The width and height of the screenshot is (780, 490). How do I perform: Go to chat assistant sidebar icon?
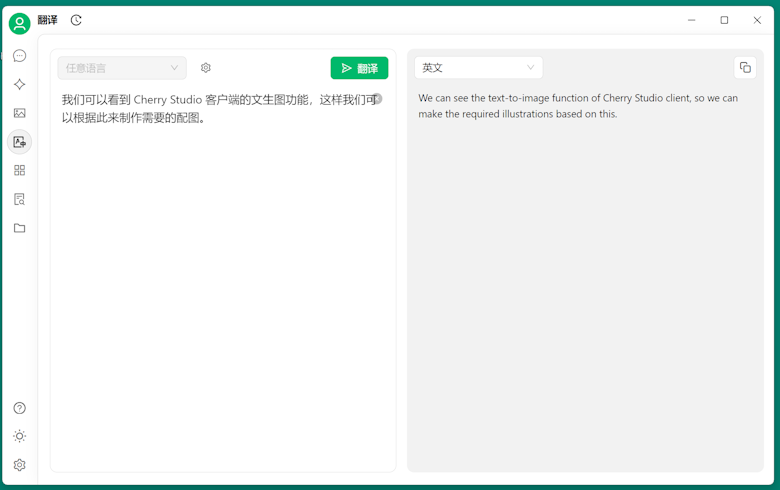[x=19, y=56]
